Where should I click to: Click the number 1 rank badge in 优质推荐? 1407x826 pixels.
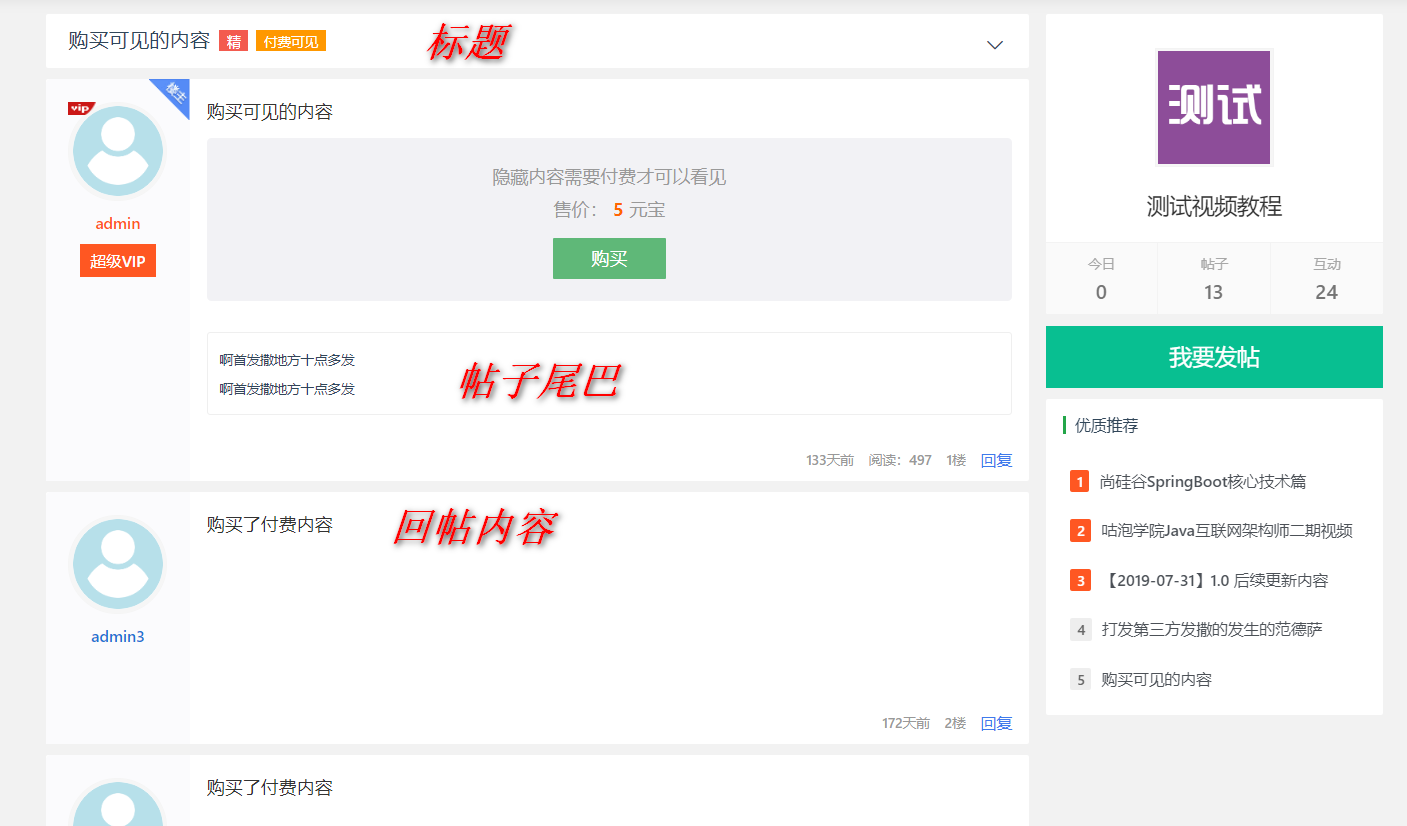[x=1080, y=481]
